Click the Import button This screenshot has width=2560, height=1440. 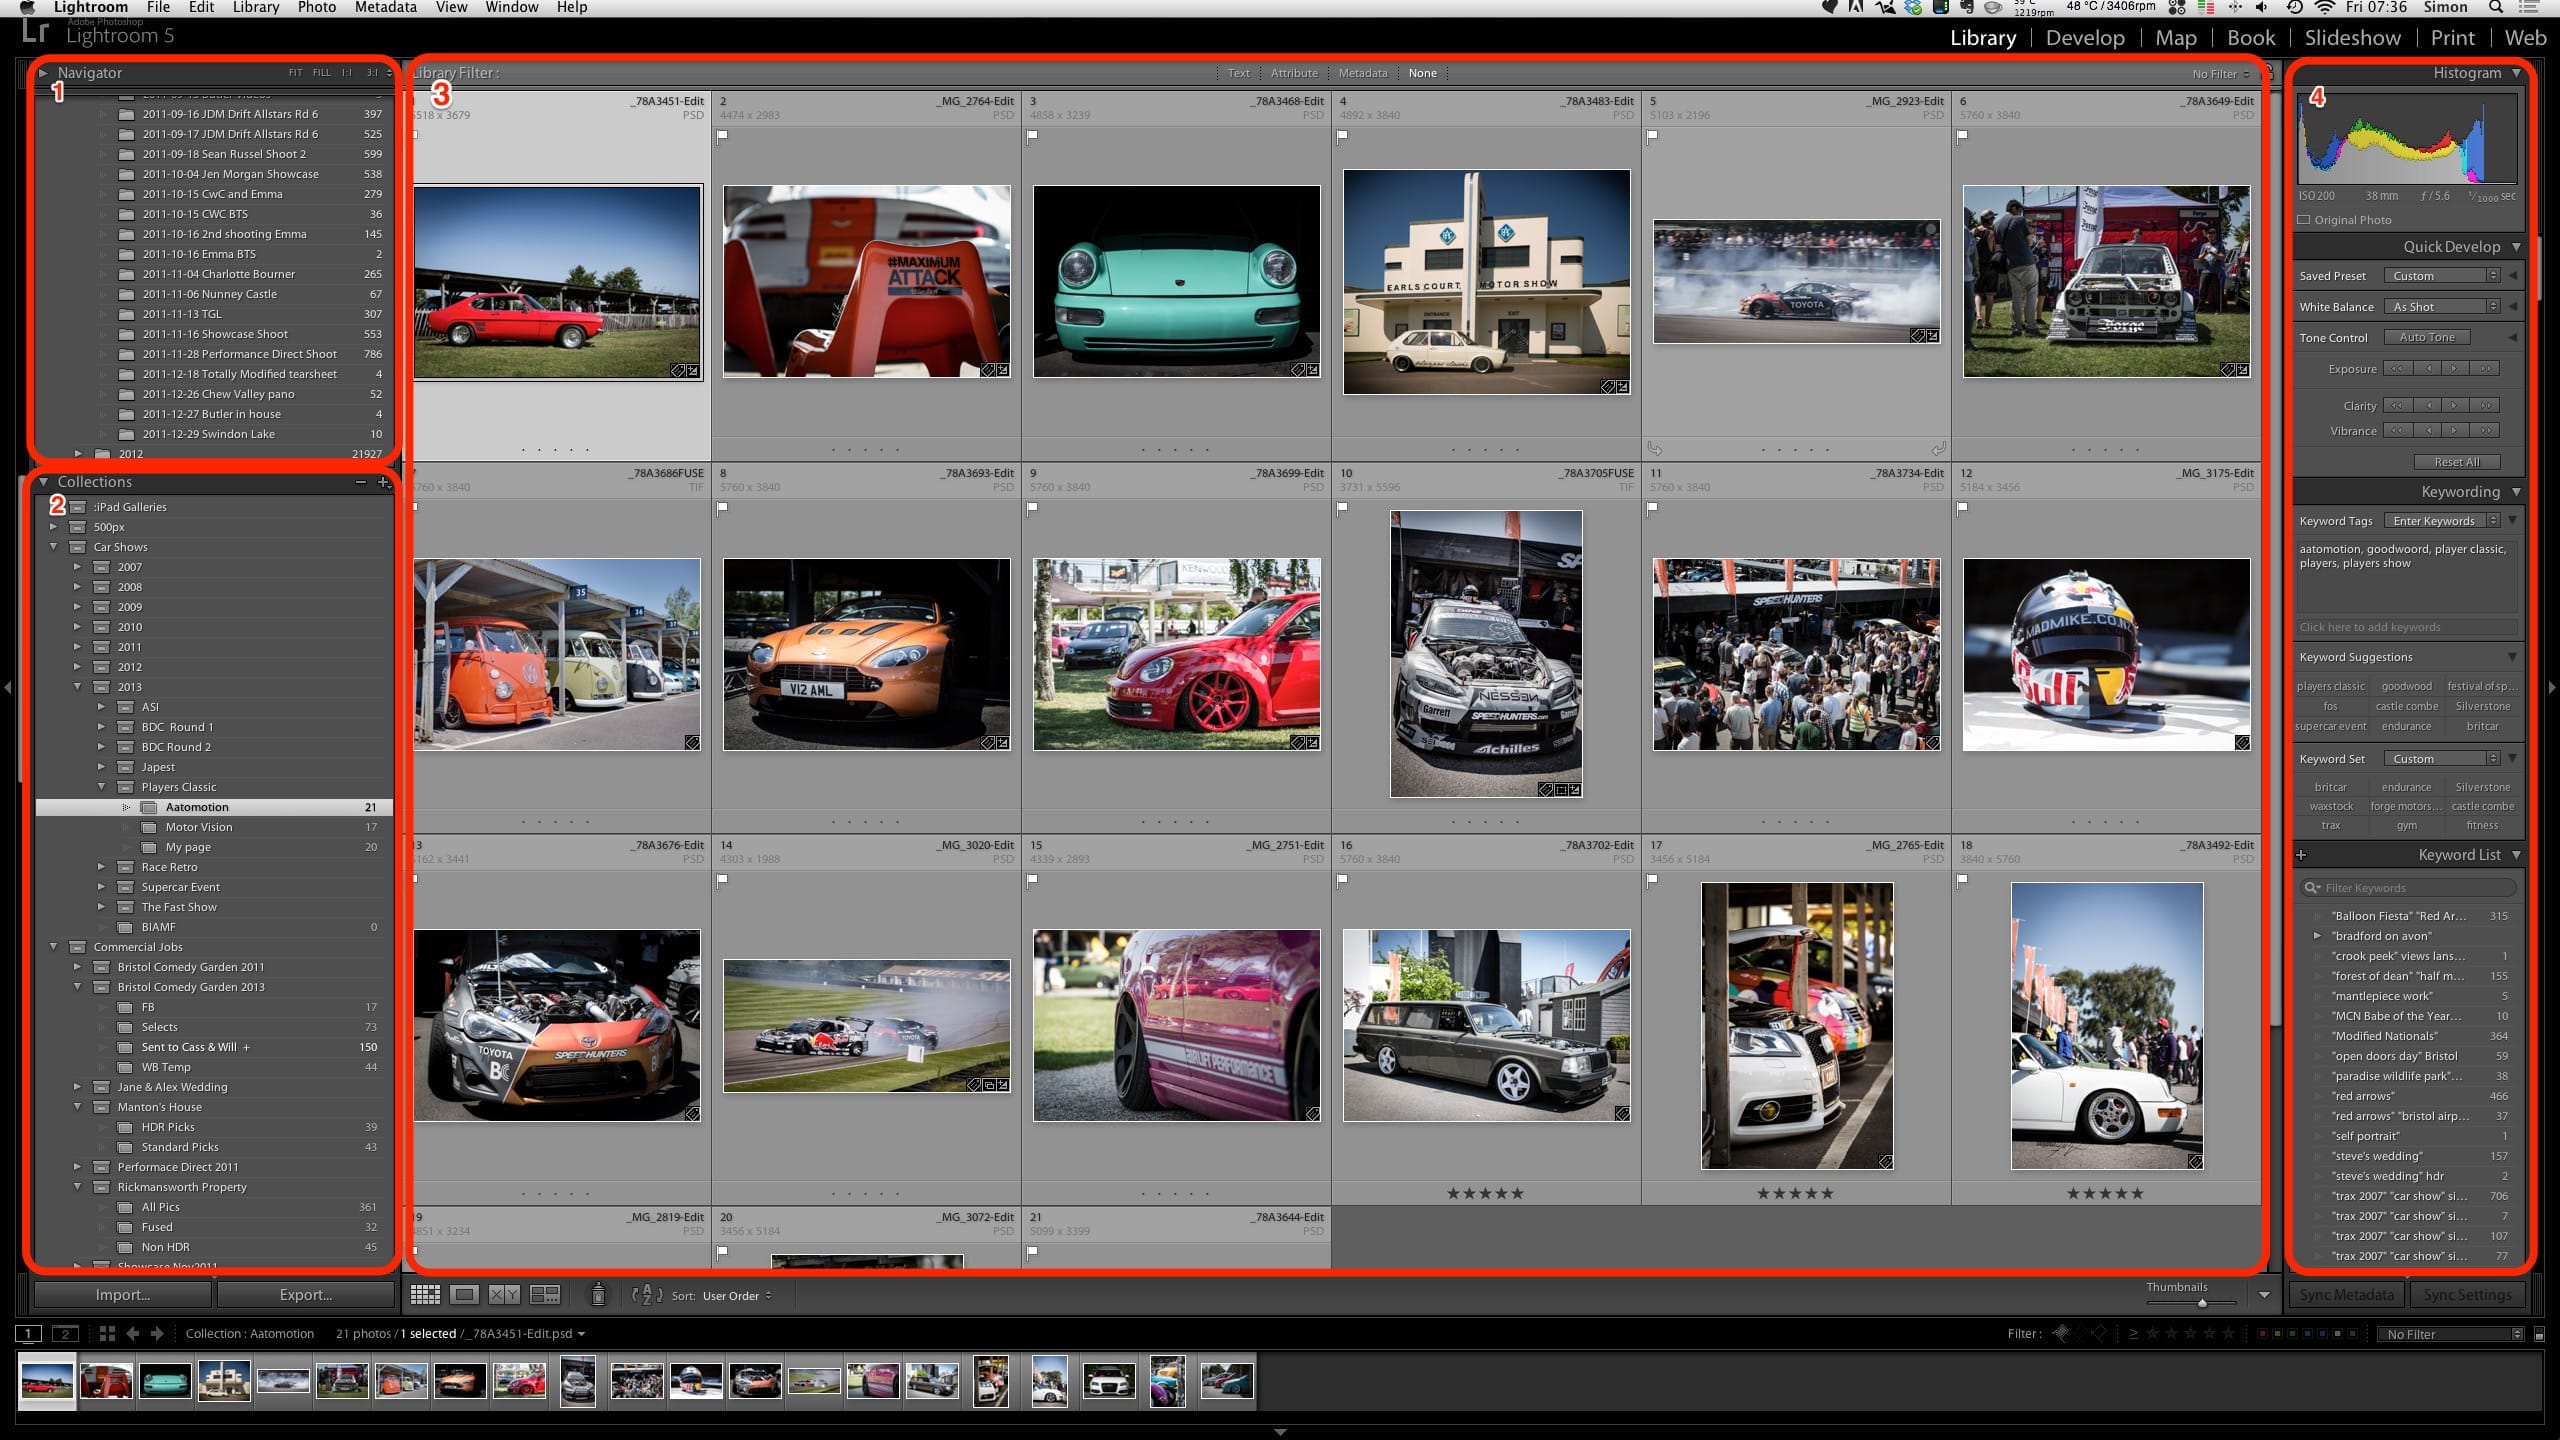coord(123,1295)
